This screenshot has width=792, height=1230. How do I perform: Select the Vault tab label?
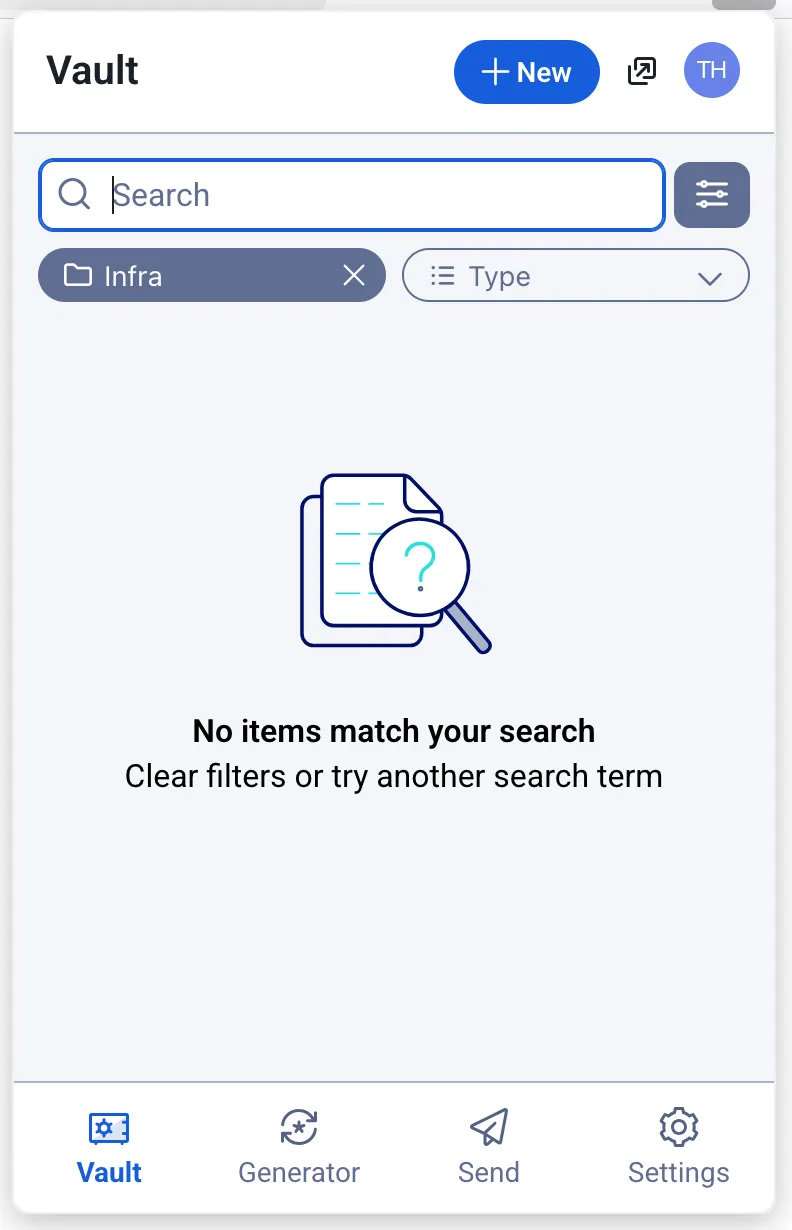click(x=109, y=1172)
